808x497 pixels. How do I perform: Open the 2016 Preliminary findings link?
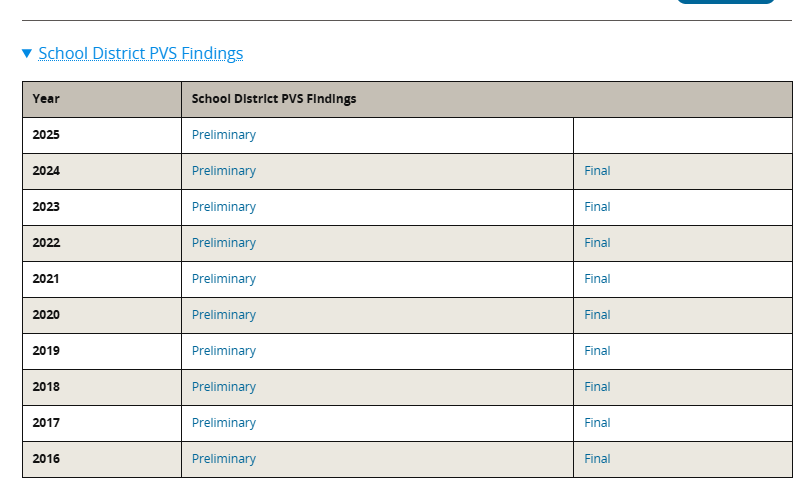click(x=223, y=459)
